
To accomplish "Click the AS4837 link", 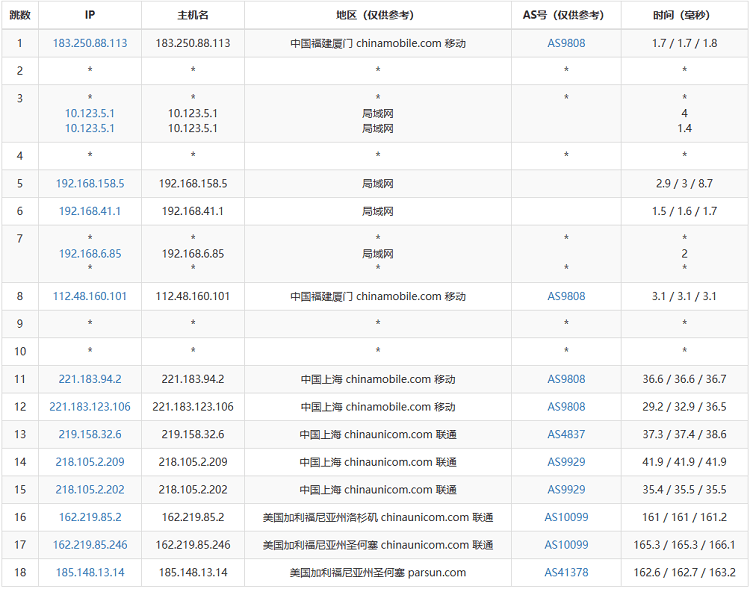I will (x=566, y=434).
